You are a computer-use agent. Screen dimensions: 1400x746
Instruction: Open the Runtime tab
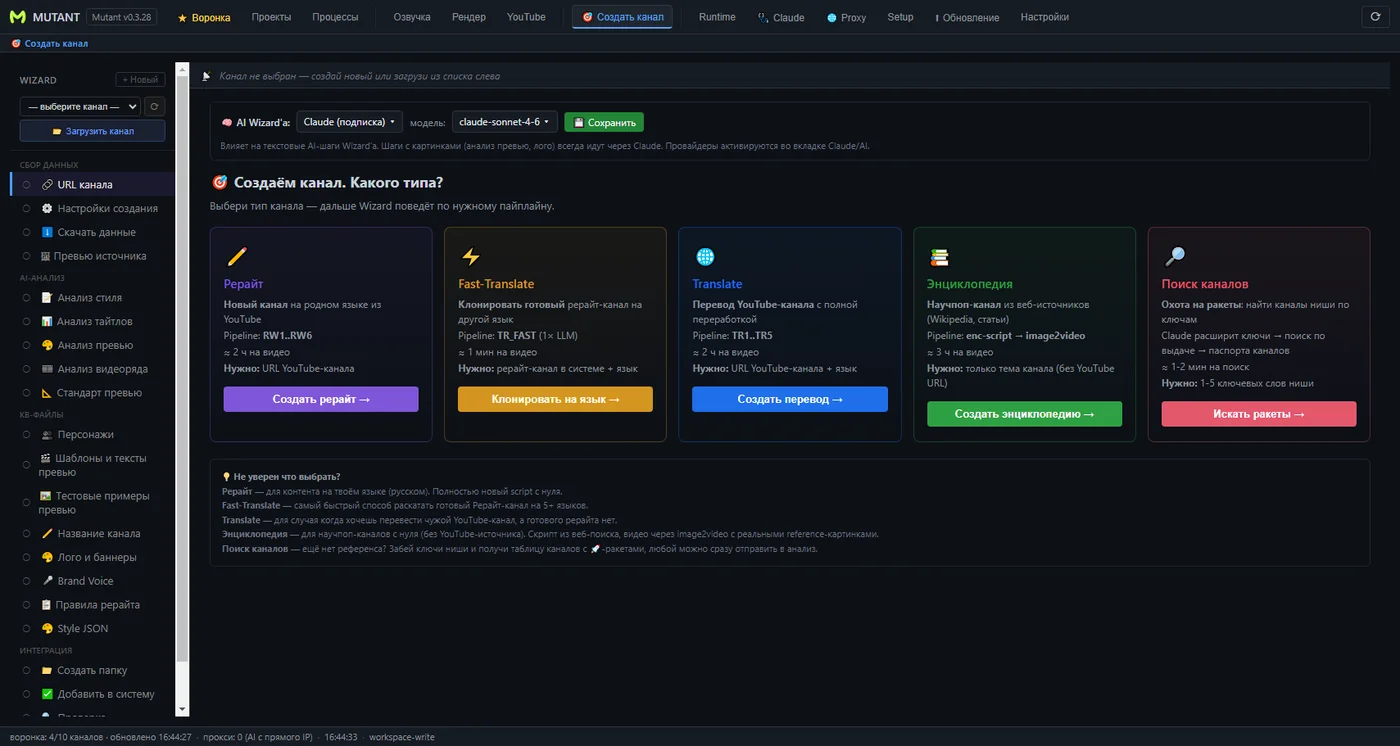pyautogui.click(x=717, y=17)
